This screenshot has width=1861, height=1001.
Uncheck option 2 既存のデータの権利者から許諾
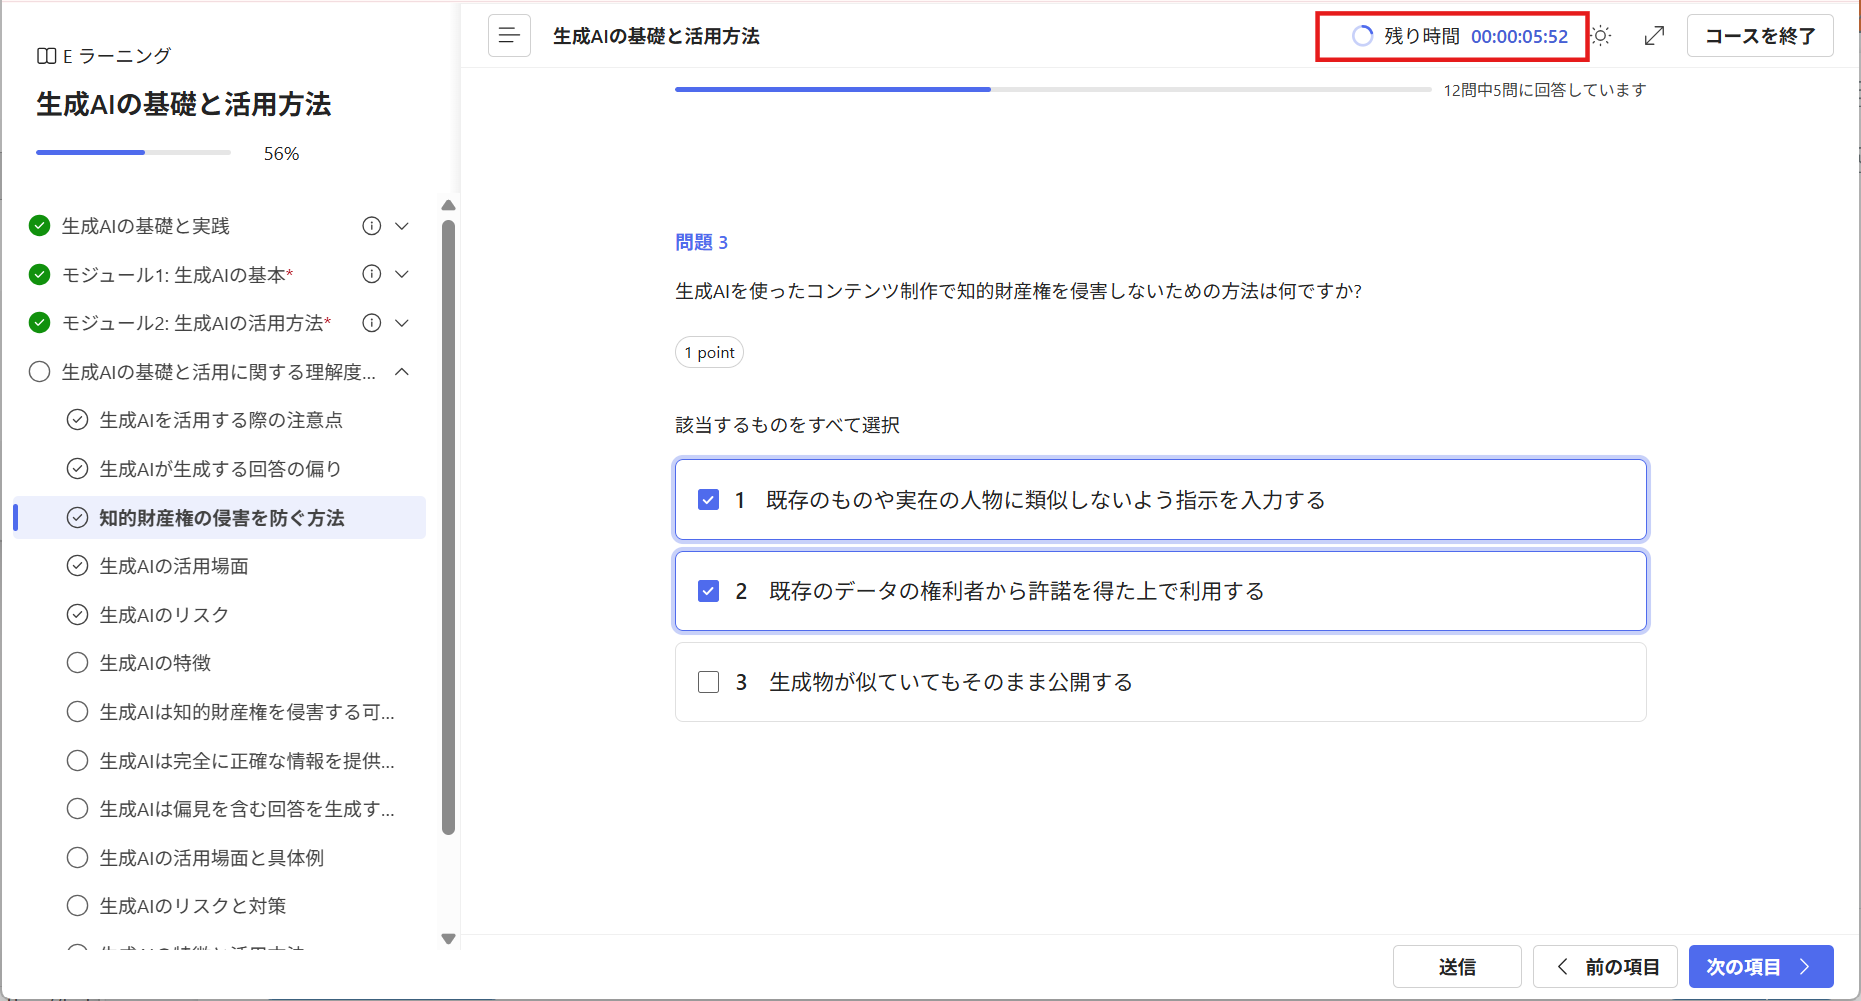pyautogui.click(x=709, y=591)
